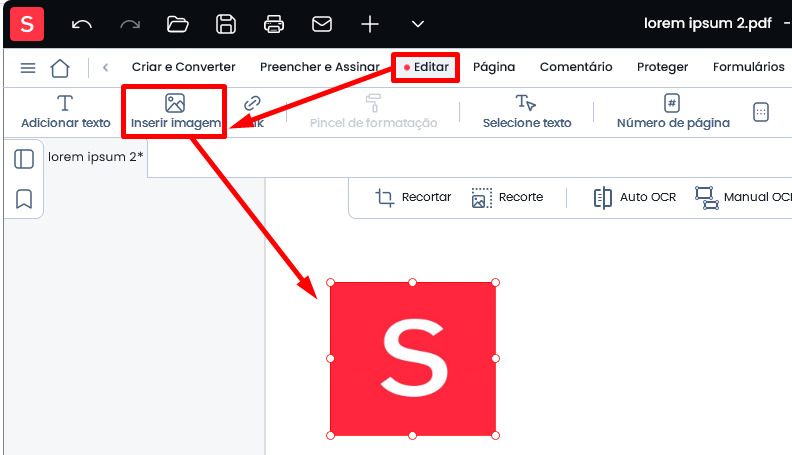The width and height of the screenshot is (792, 455).
Task: Click the Recorte image clipping button
Action: [507, 197]
